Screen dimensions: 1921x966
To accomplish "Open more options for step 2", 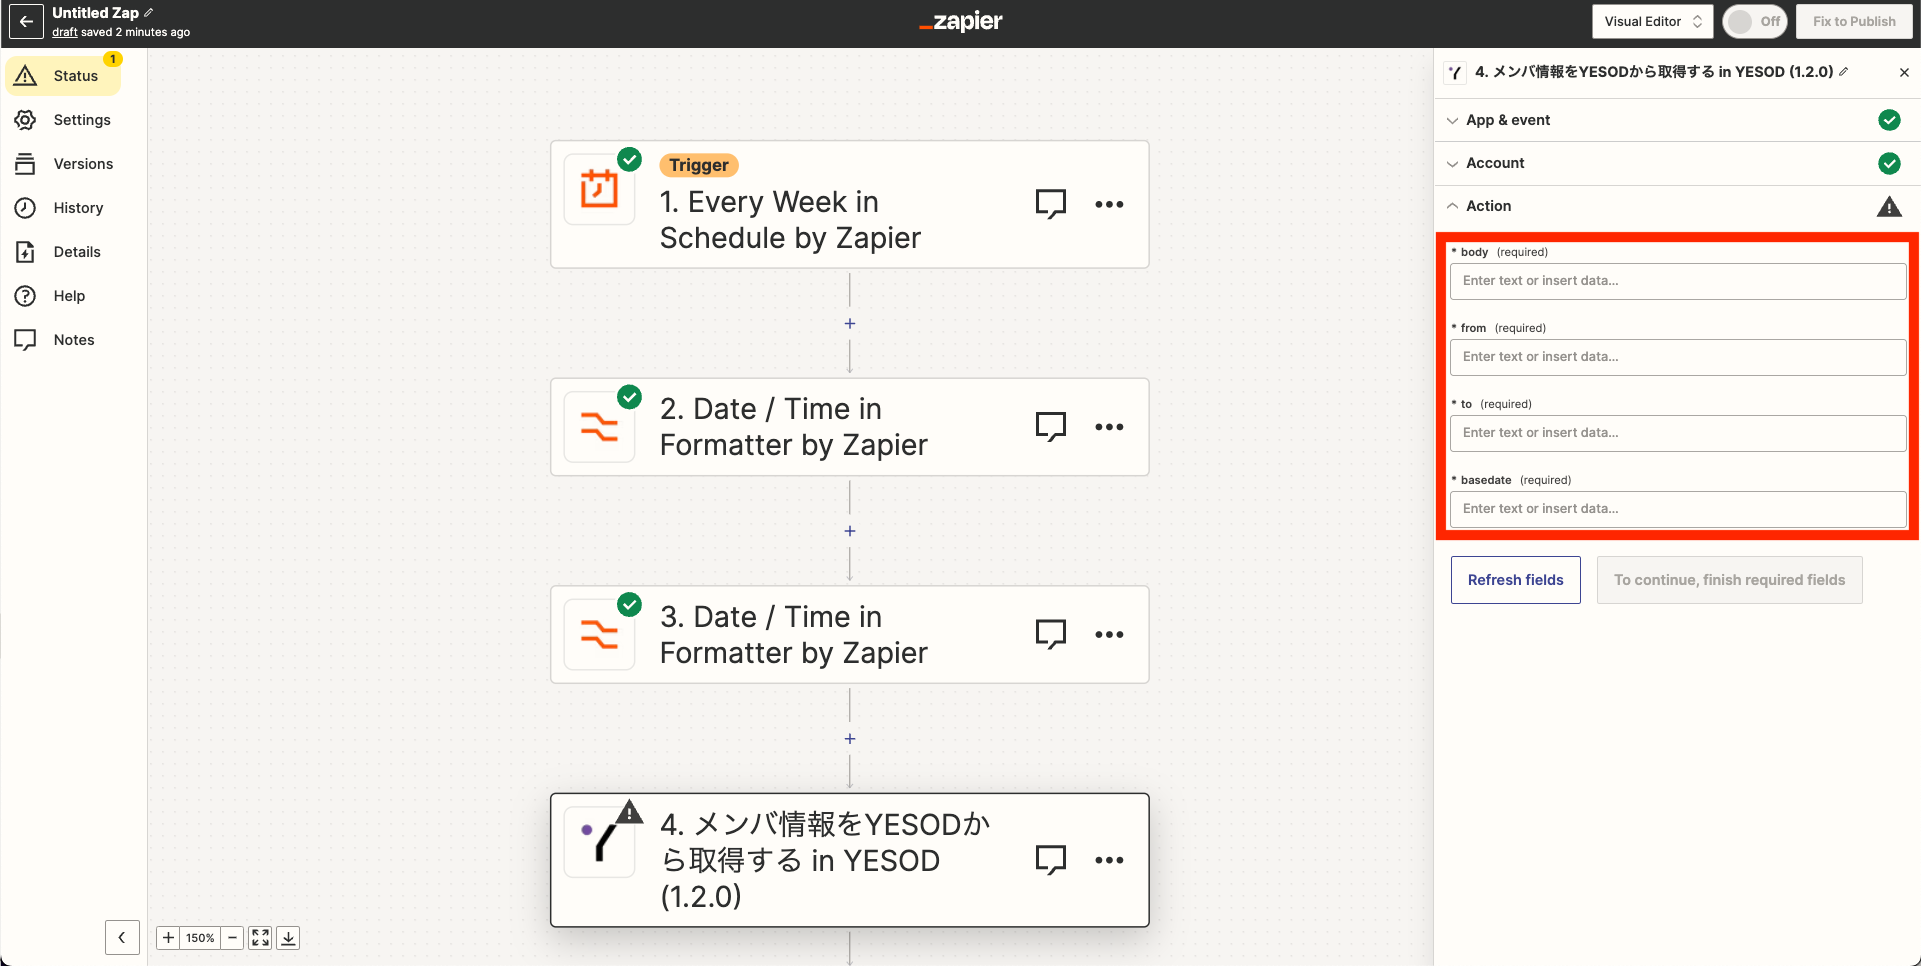I will (x=1109, y=427).
